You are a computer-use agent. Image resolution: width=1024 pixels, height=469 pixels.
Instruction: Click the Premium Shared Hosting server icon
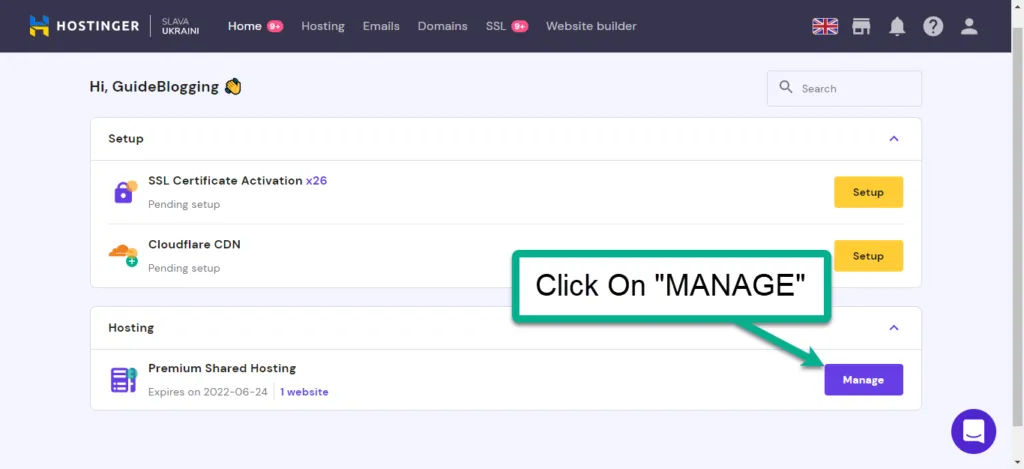(124, 380)
